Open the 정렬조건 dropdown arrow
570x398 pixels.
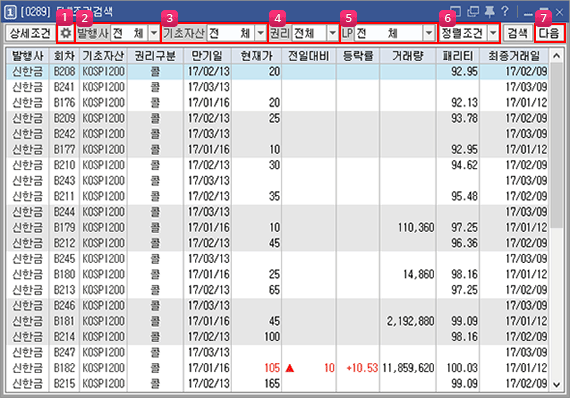493,33
